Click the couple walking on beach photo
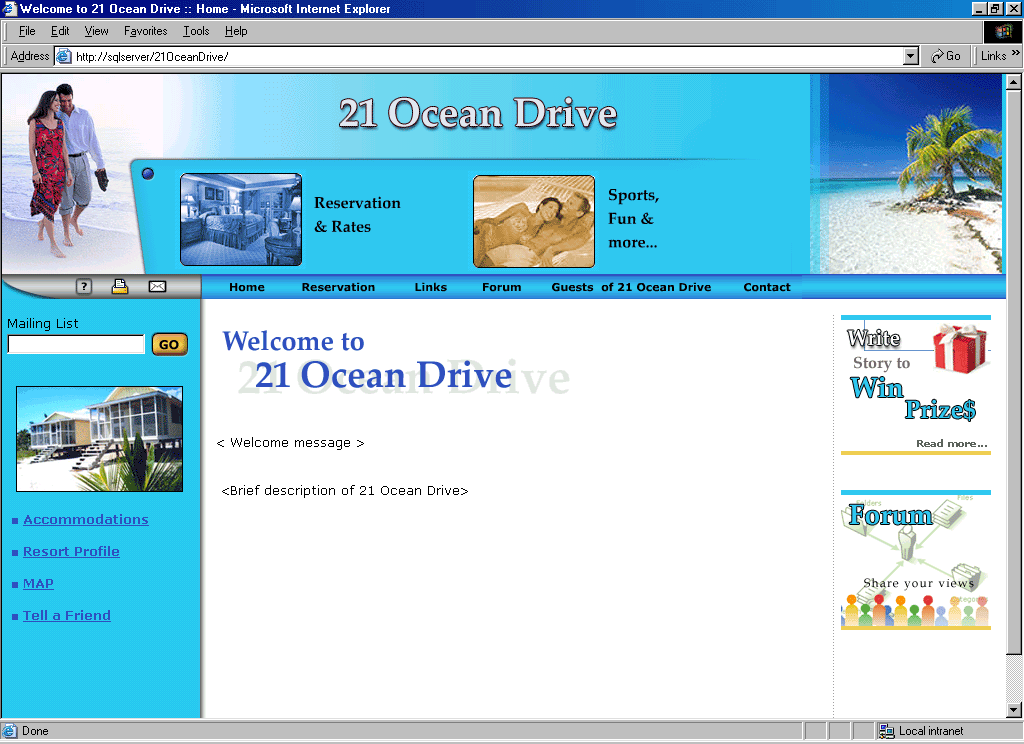 (68, 173)
